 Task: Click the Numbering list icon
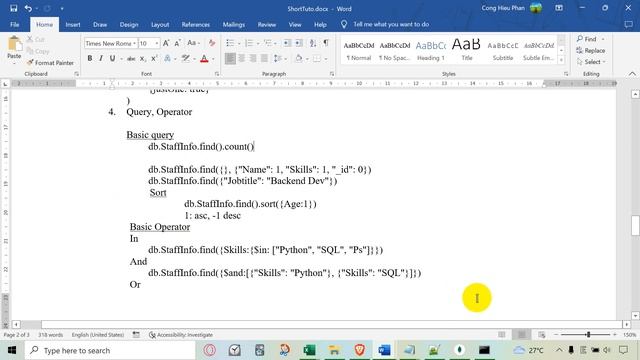[x=249, y=43]
